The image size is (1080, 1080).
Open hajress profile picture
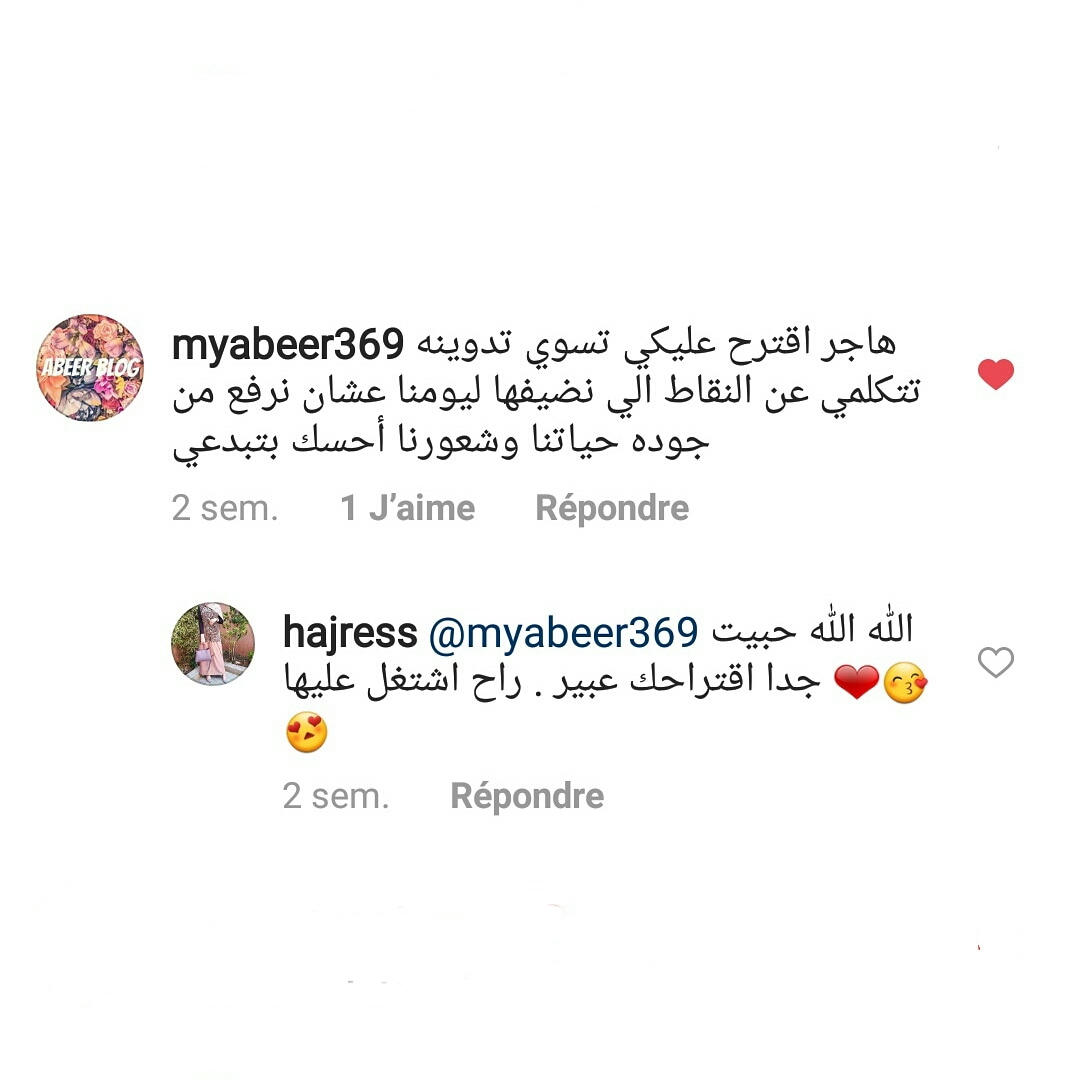(x=213, y=644)
